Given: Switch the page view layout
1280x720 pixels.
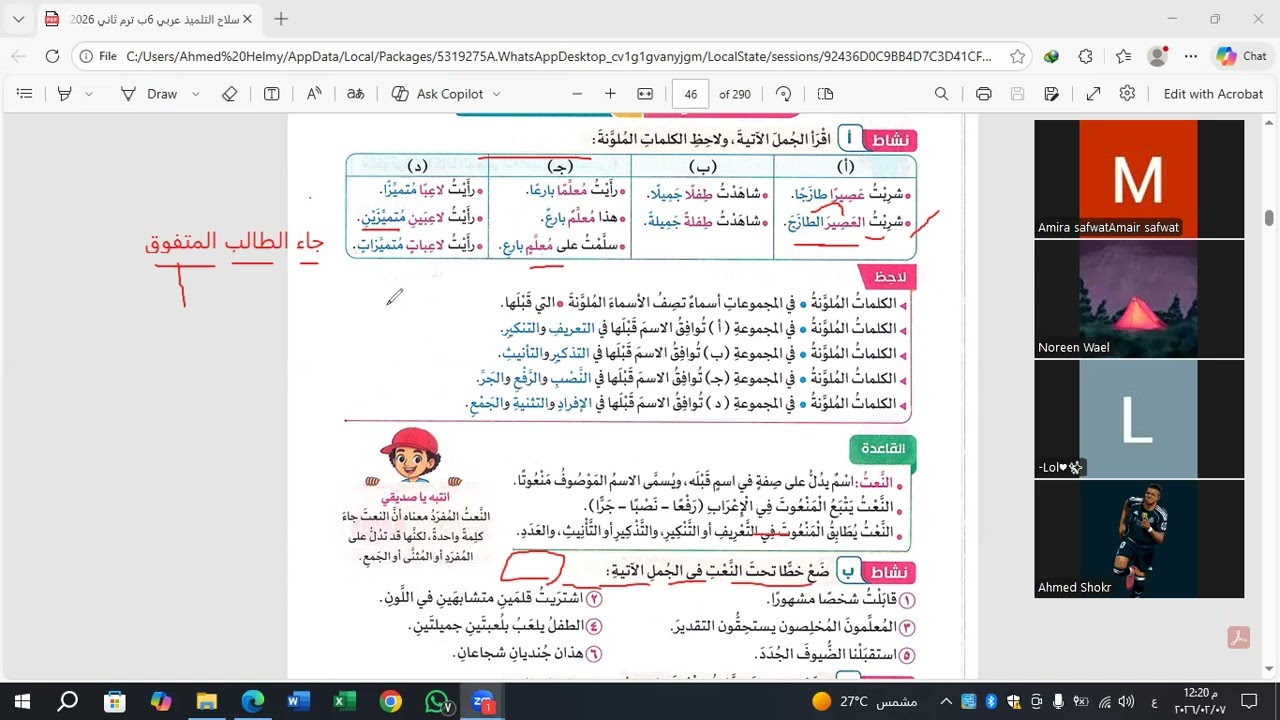Looking at the screenshot, I should tap(825, 94).
